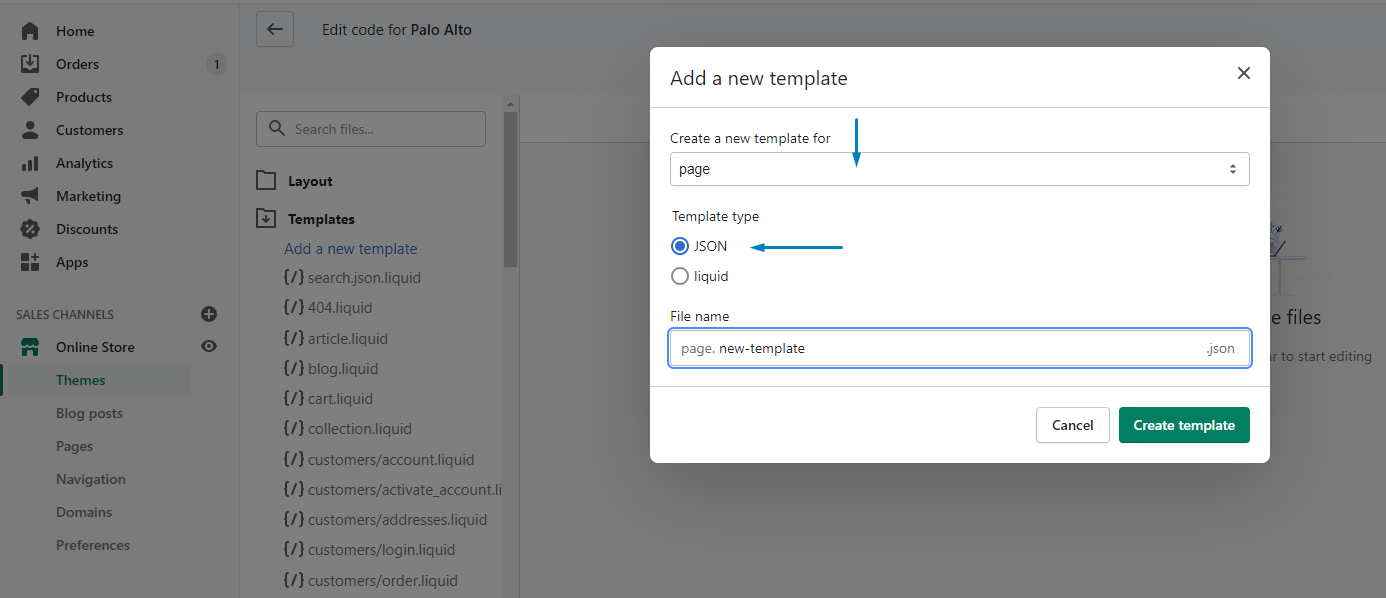Image resolution: width=1386 pixels, height=598 pixels.
Task: Cancel the new template dialog
Action: click(x=1072, y=424)
